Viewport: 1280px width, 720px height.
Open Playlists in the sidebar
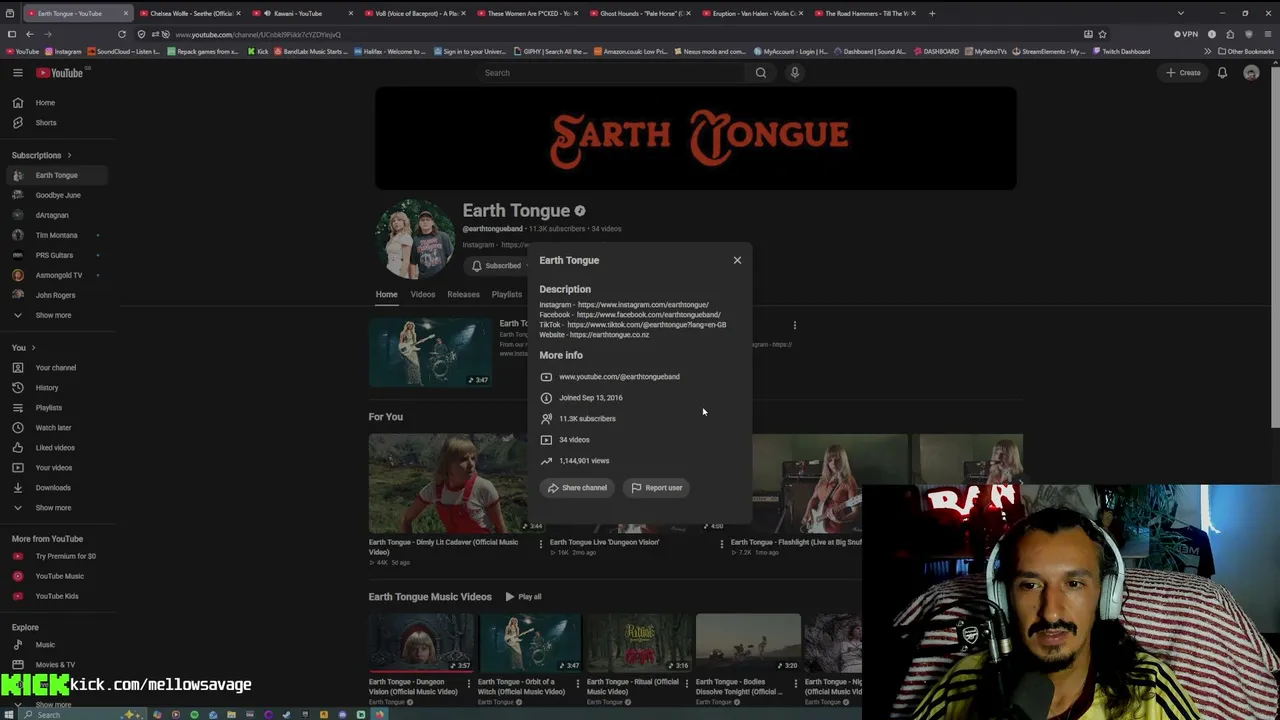[x=56, y=408]
